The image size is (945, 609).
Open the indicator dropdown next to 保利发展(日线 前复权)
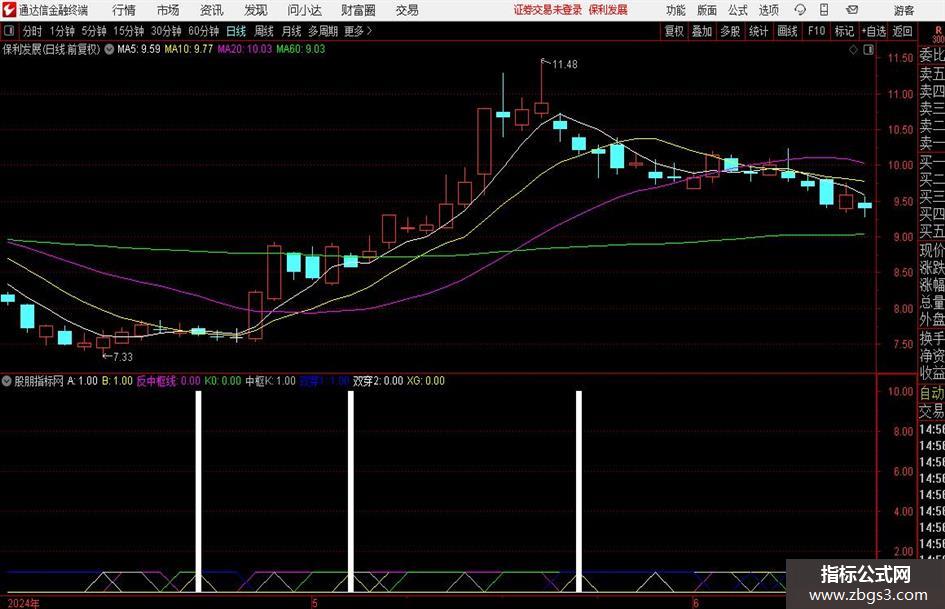point(109,49)
